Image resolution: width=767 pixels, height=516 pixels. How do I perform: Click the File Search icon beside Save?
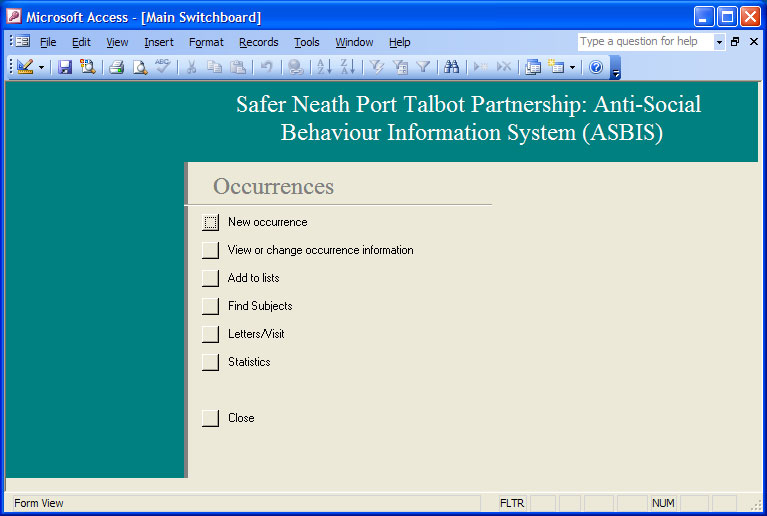point(88,67)
